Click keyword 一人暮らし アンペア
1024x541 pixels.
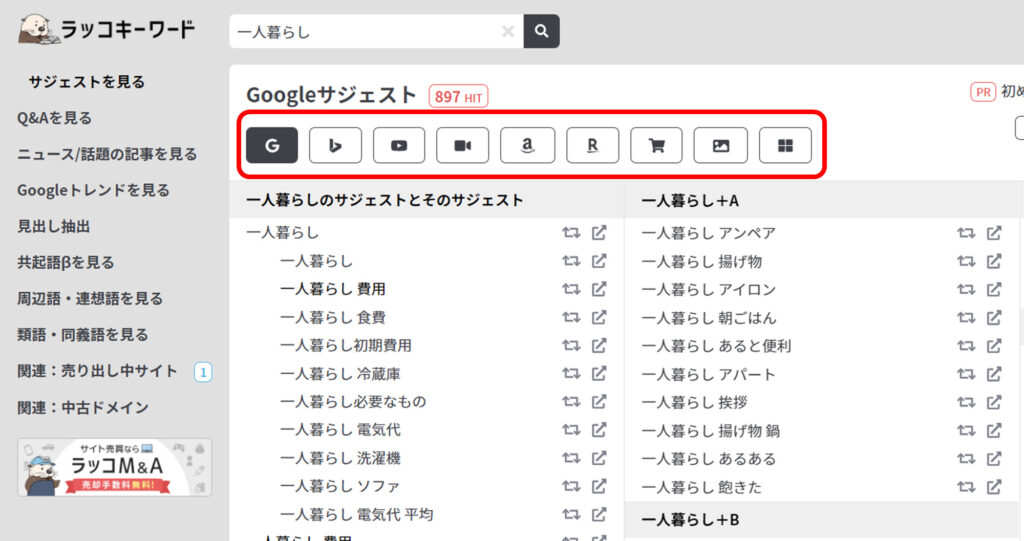[x=709, y=233]
